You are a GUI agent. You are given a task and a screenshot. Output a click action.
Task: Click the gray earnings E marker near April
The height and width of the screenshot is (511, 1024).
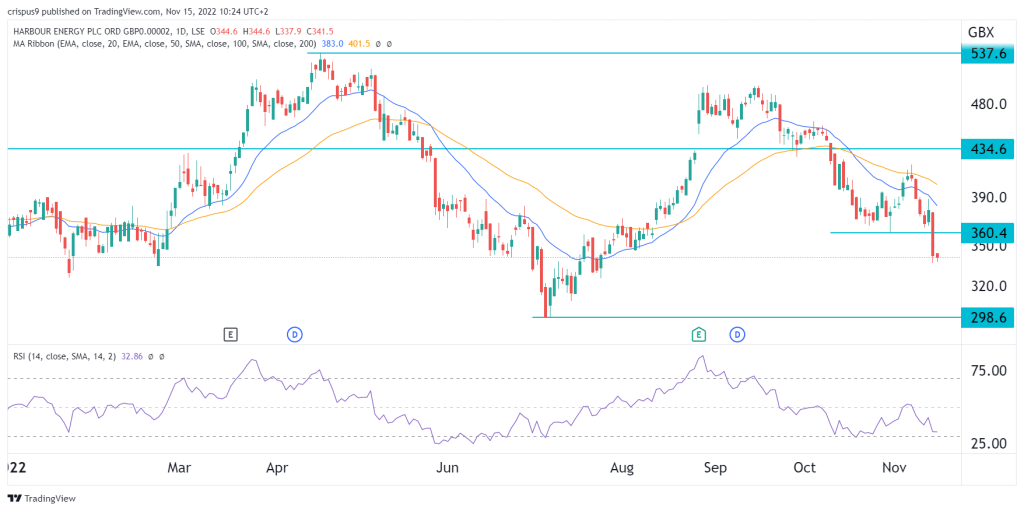(x=229, y=335)
